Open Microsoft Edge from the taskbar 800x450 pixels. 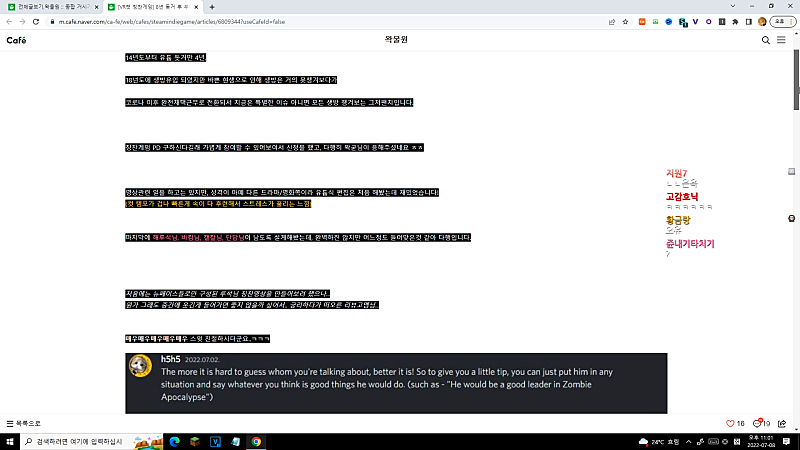174,442
